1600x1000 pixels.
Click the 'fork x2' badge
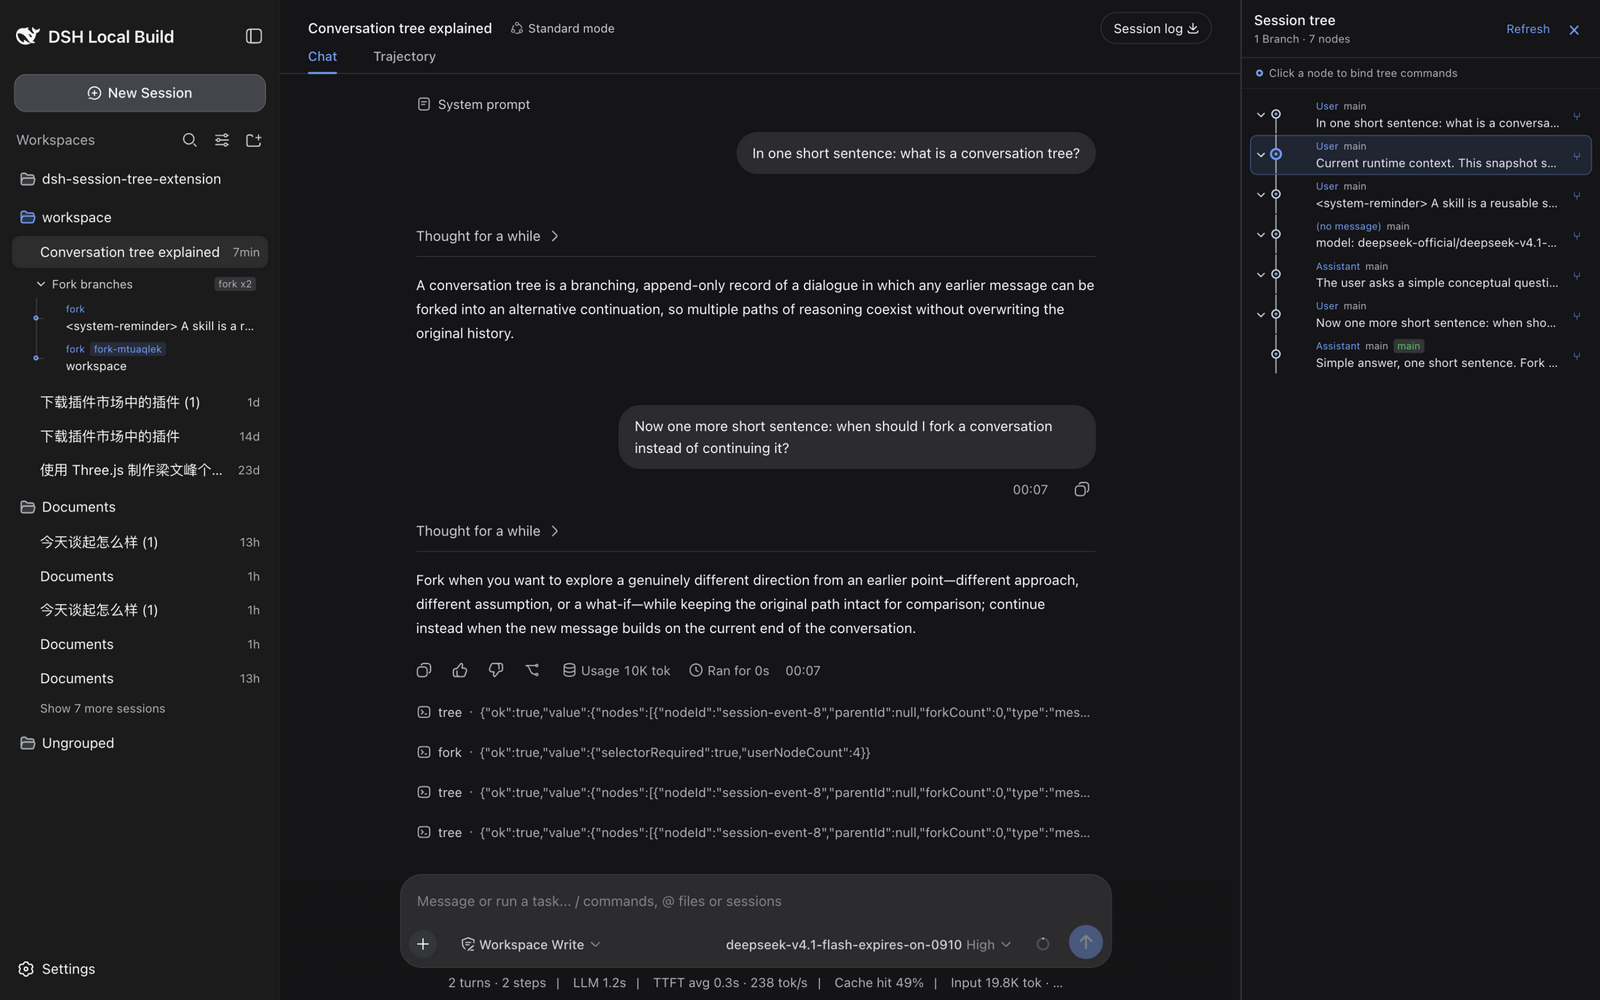pos(235,284)
